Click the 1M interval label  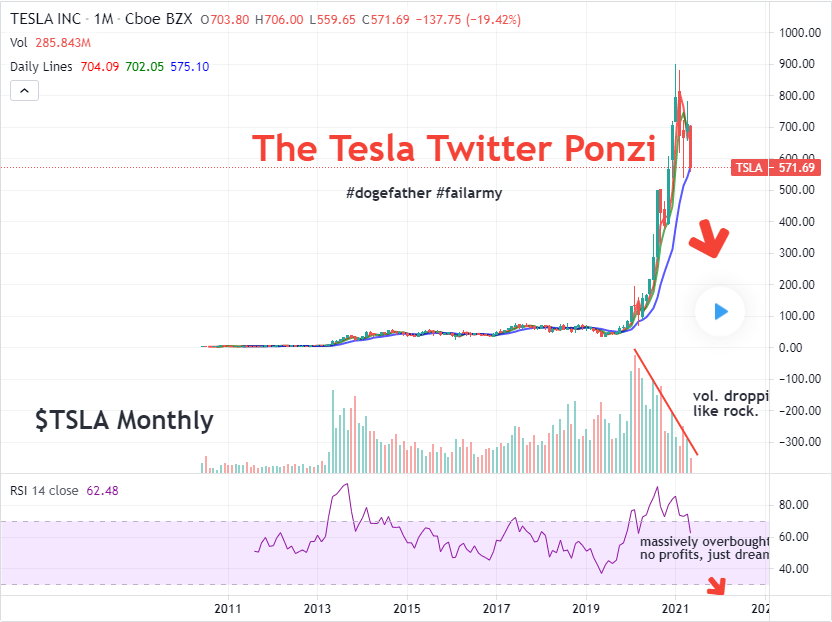pyautogui.click(x=104, y=19)
